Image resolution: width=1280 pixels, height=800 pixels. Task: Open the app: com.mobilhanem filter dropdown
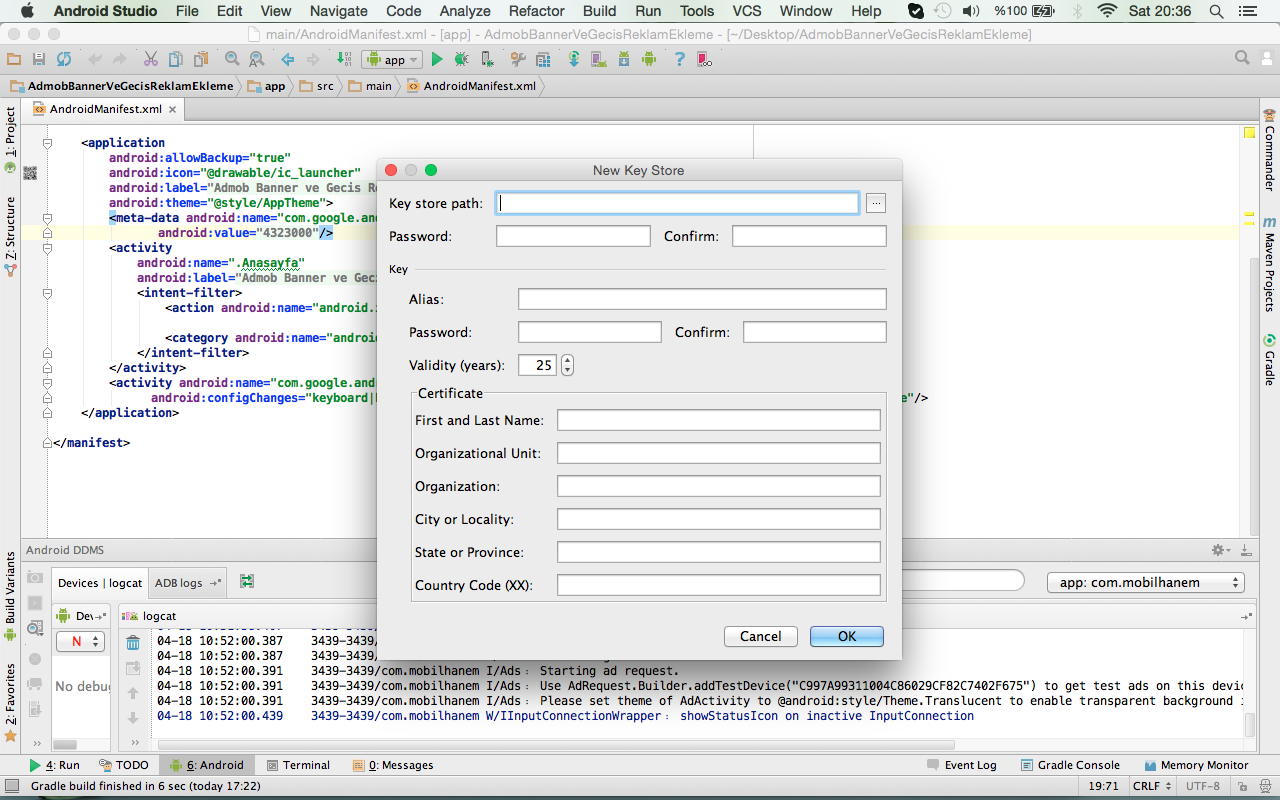coord(1145,582)
